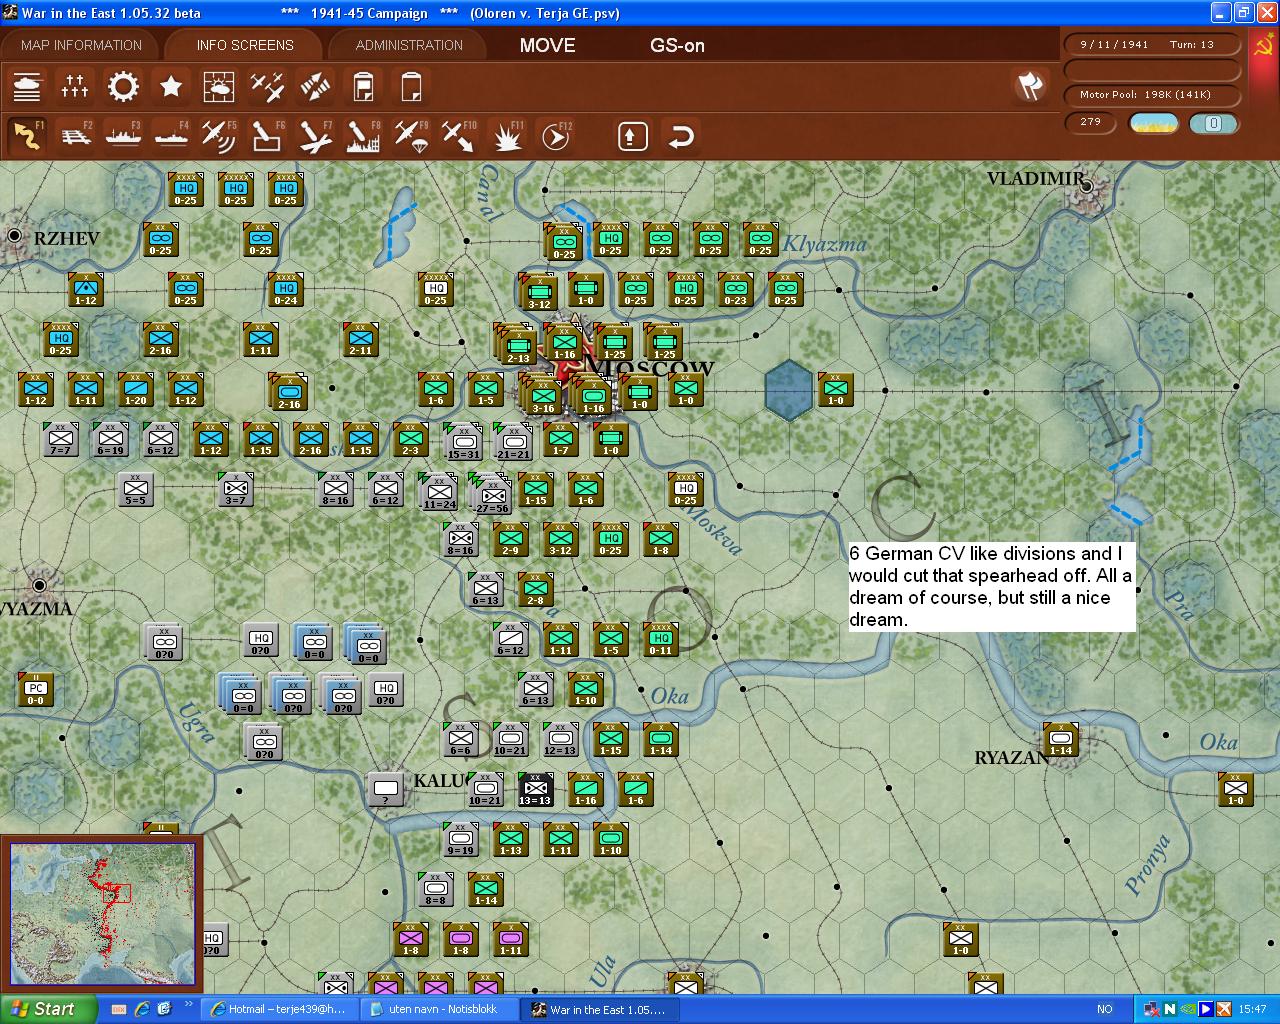
Task: Switch to the INFO SCREENS tab
Action: 245,45
